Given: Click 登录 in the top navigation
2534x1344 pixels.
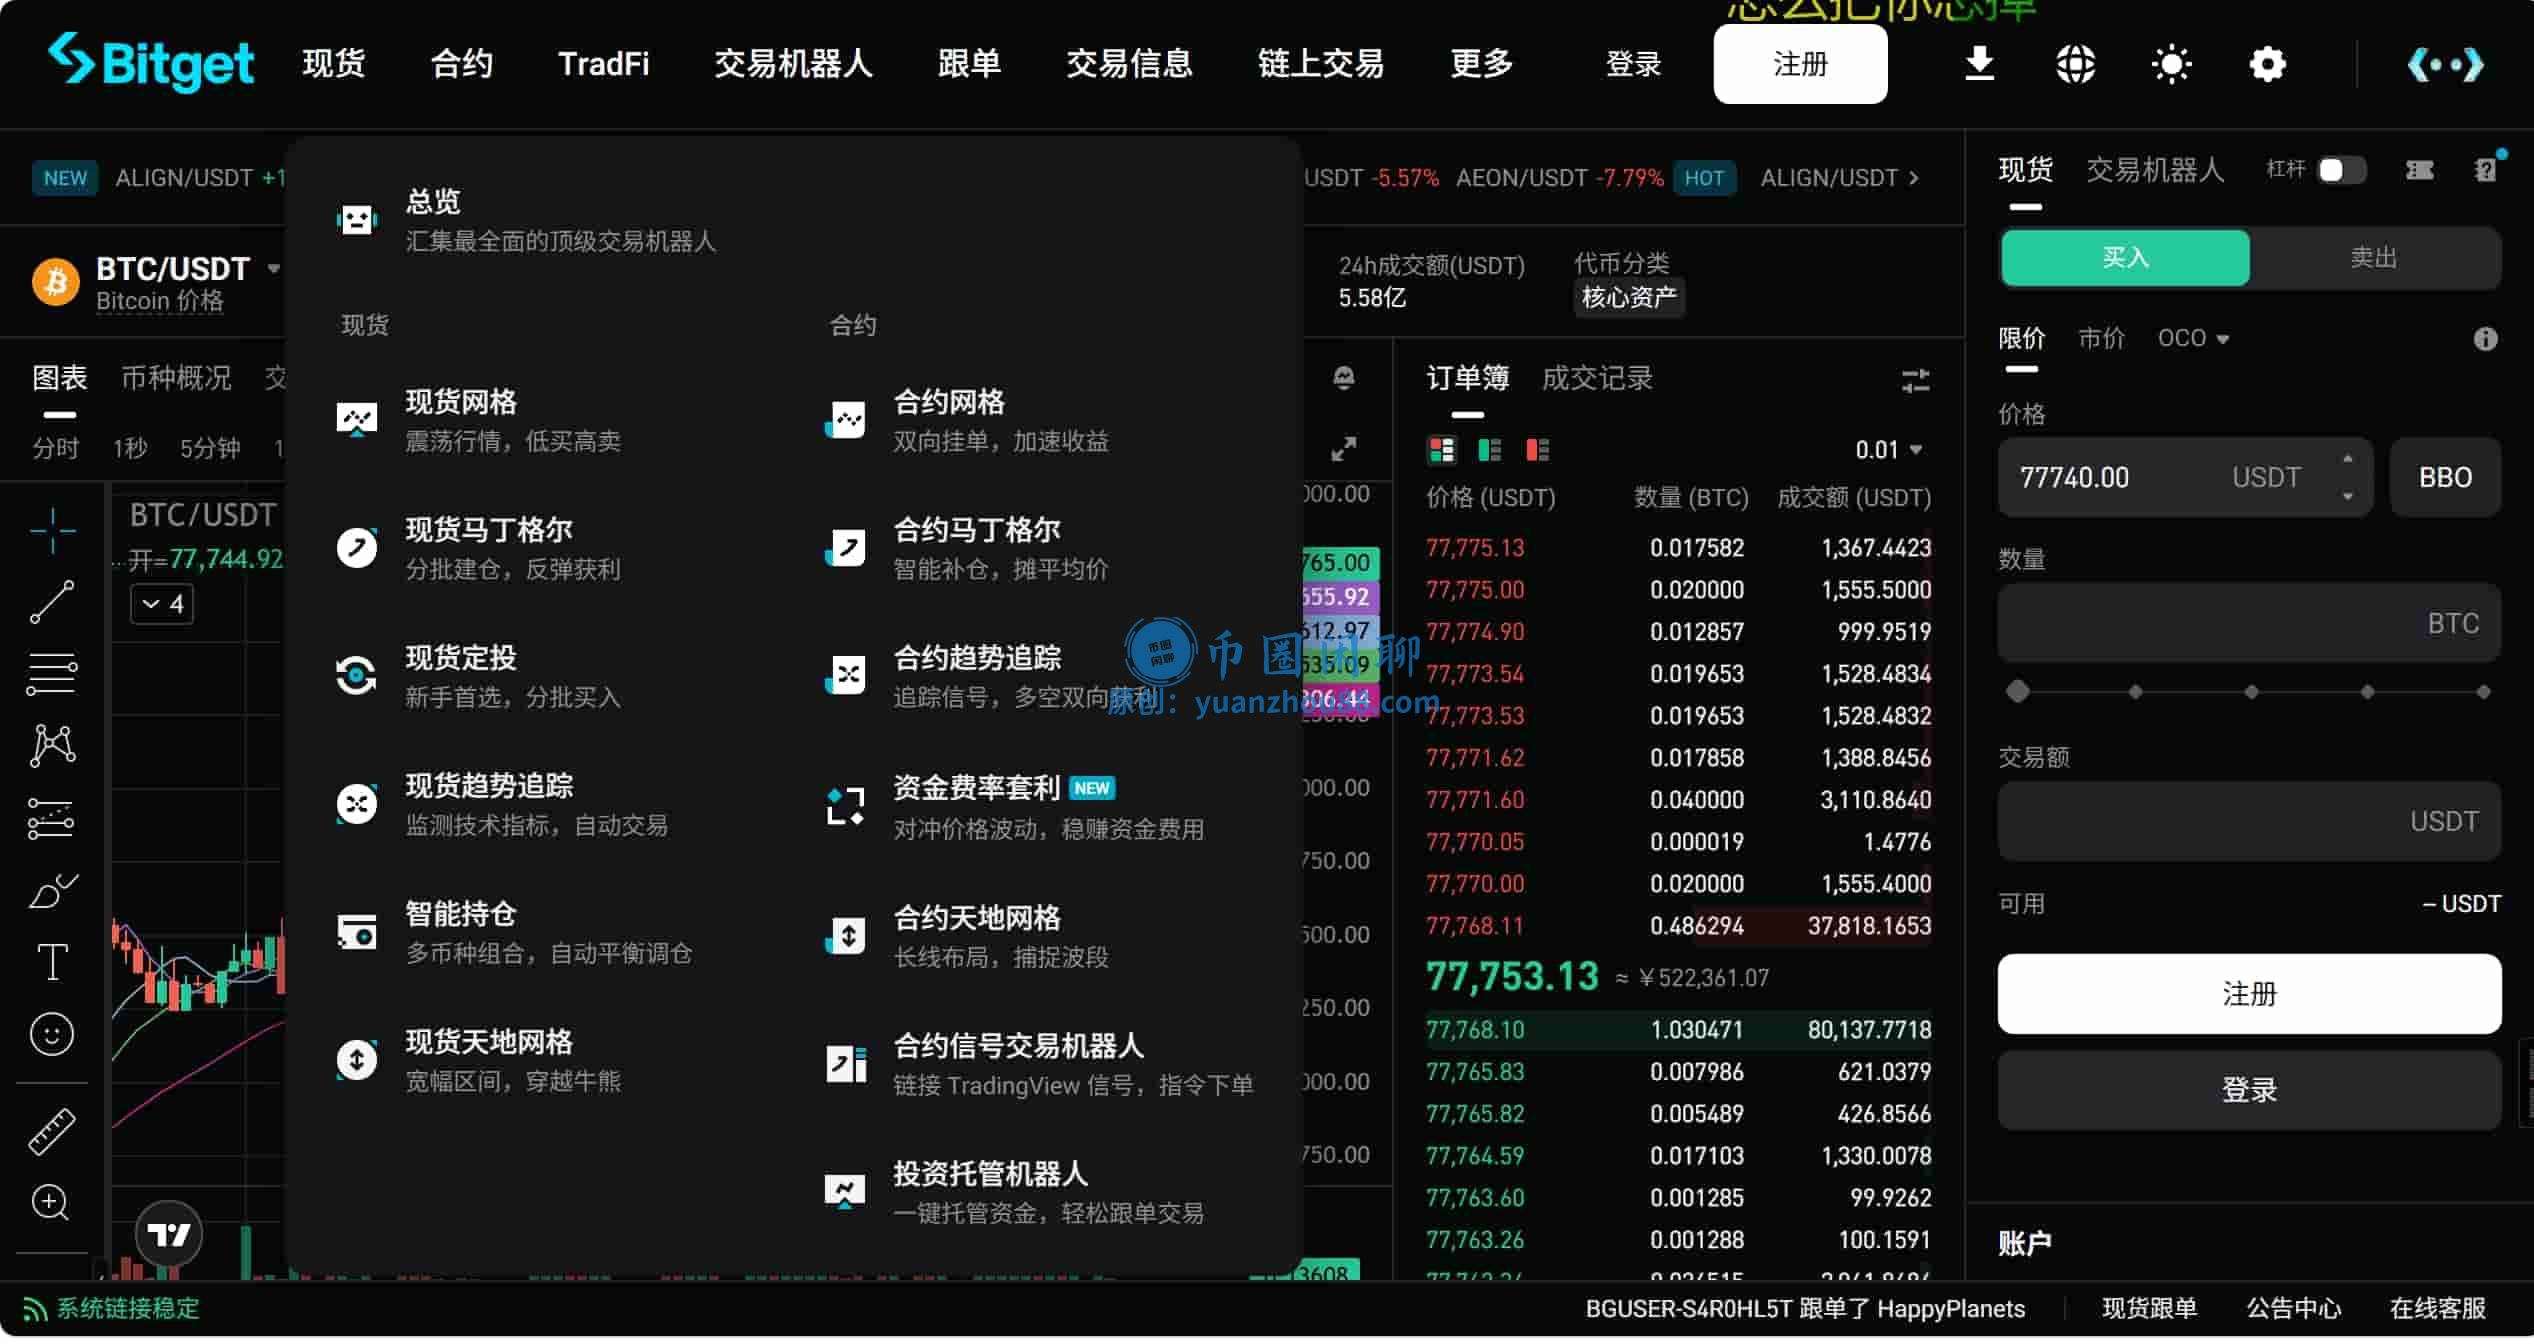Looking at the screenshot, I should click(x=1633, y=64).
